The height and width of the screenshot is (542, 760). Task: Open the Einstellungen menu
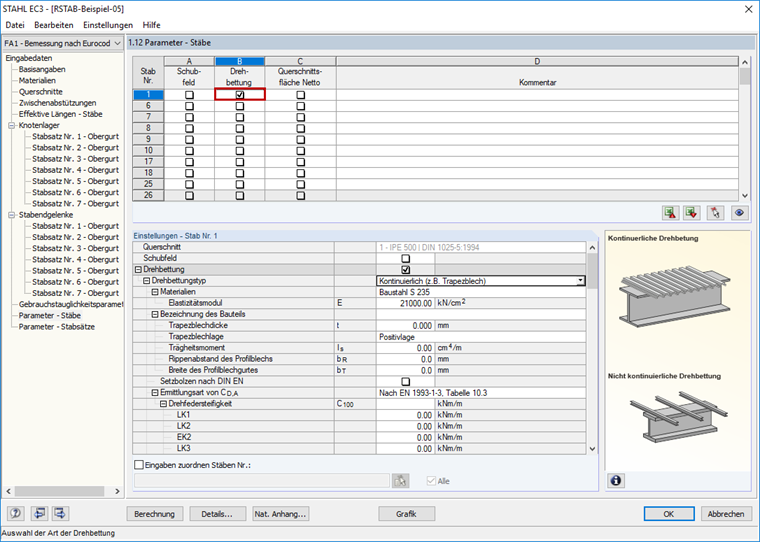(108, 25)
